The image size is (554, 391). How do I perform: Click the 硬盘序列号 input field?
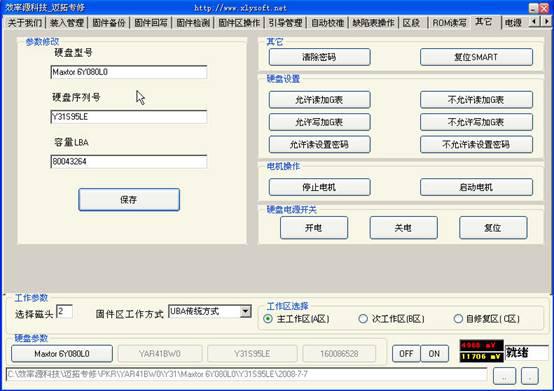129,117
